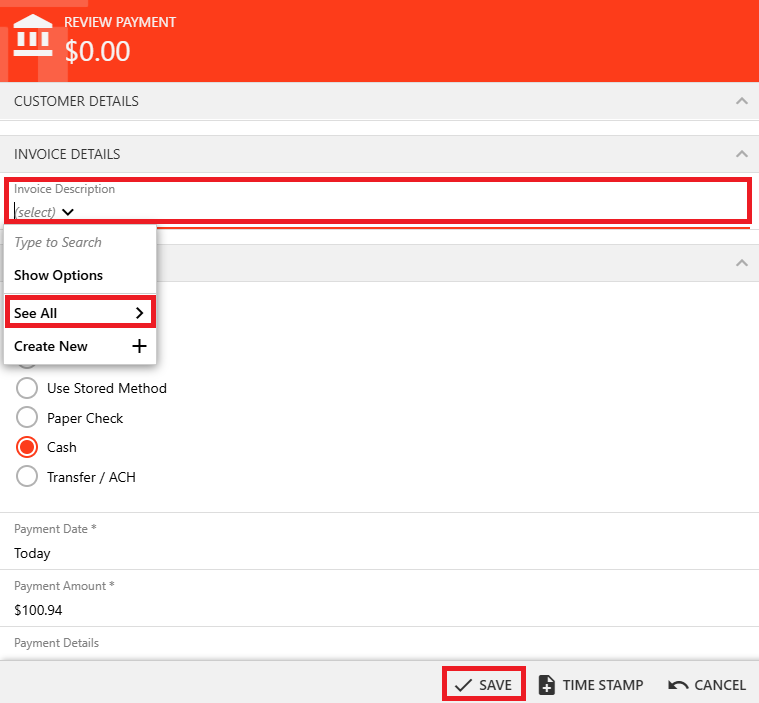Click the checkmark icon beside Save
The height and width of the screenshot is (703, 759).
click(463, 685)
